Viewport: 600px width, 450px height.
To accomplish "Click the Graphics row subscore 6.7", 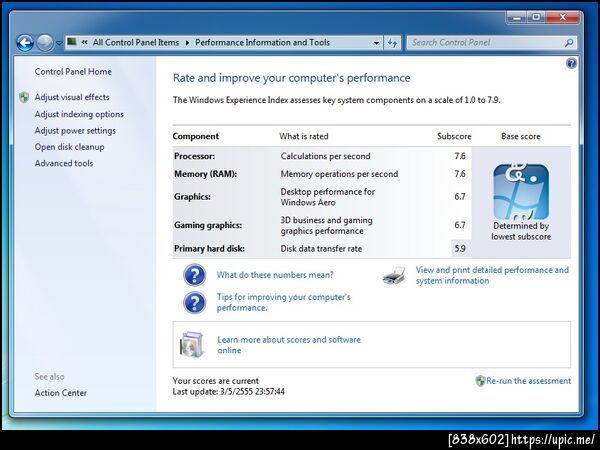I will (460, 197).
